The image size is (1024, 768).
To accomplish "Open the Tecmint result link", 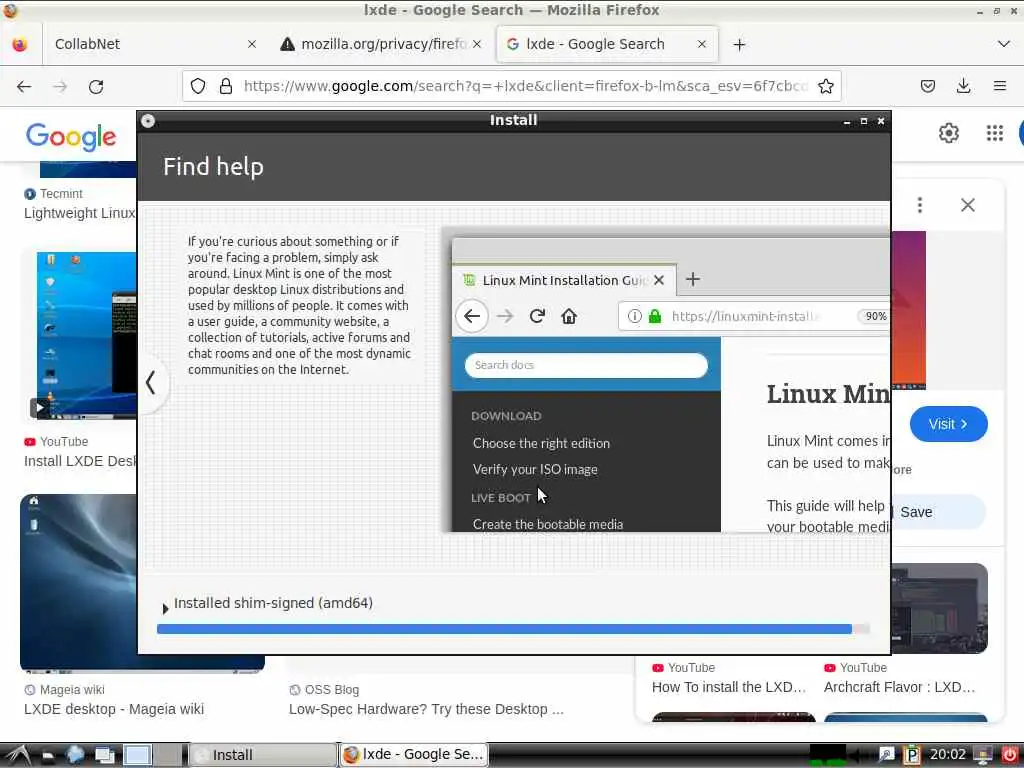I will click(x=80, y=213).
